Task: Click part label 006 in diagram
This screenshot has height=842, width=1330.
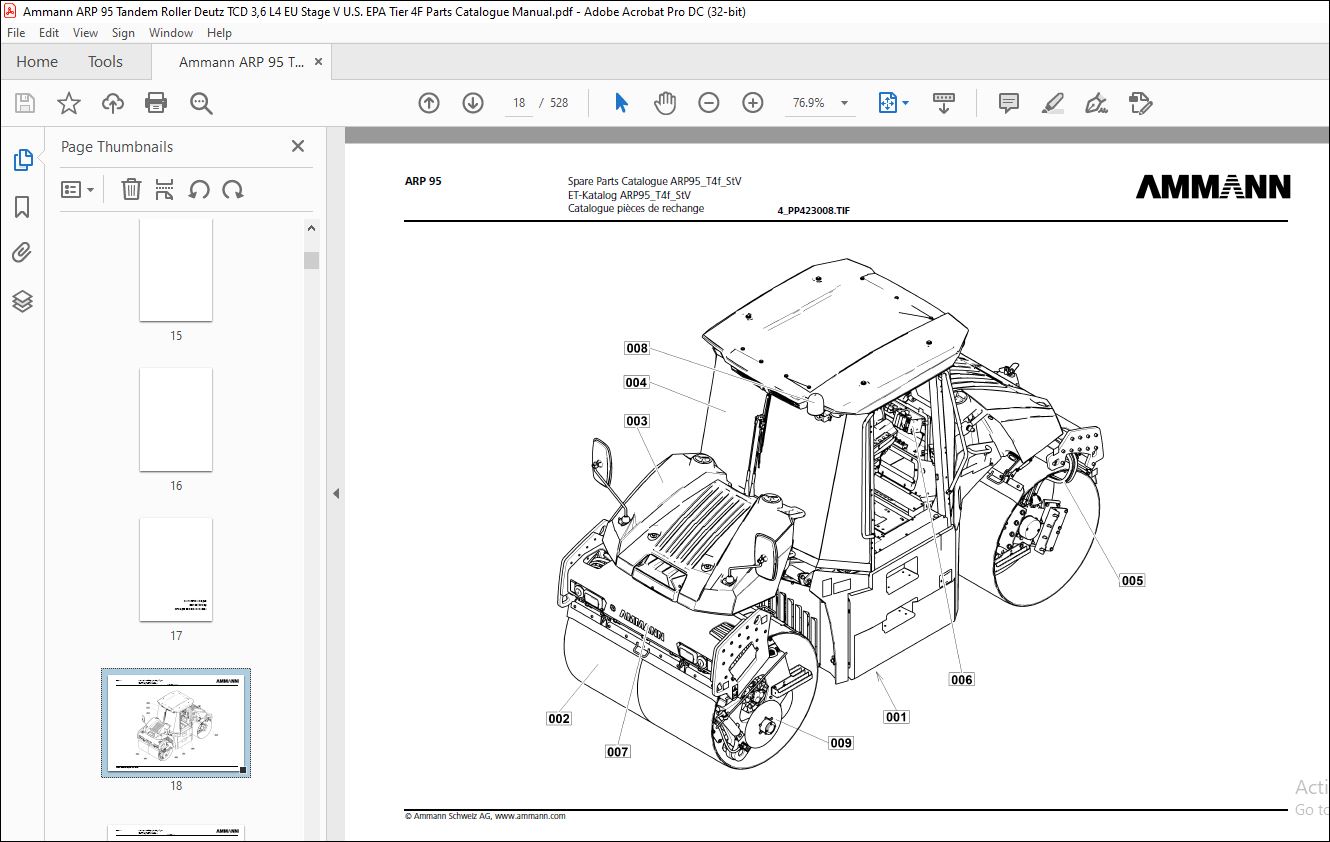Action: click(961, 679)
